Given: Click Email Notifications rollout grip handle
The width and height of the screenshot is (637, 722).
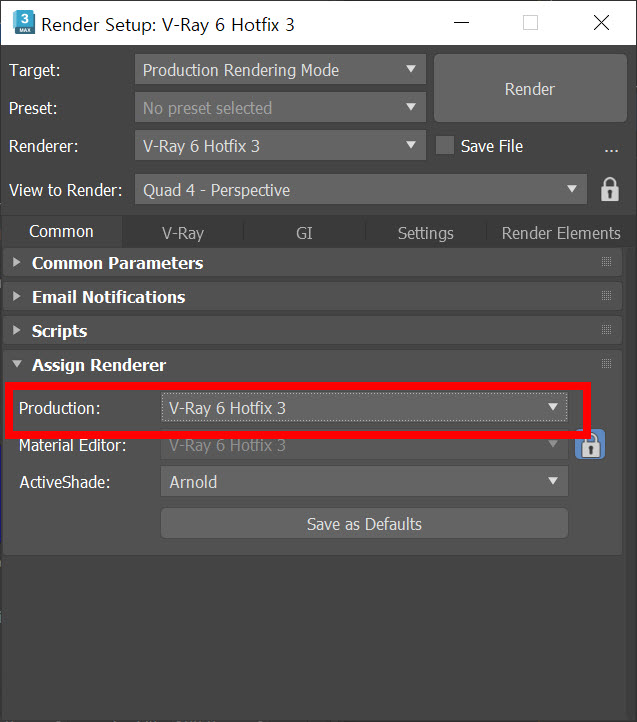Looking at the screenshot, I should click(x=606, y=296).
